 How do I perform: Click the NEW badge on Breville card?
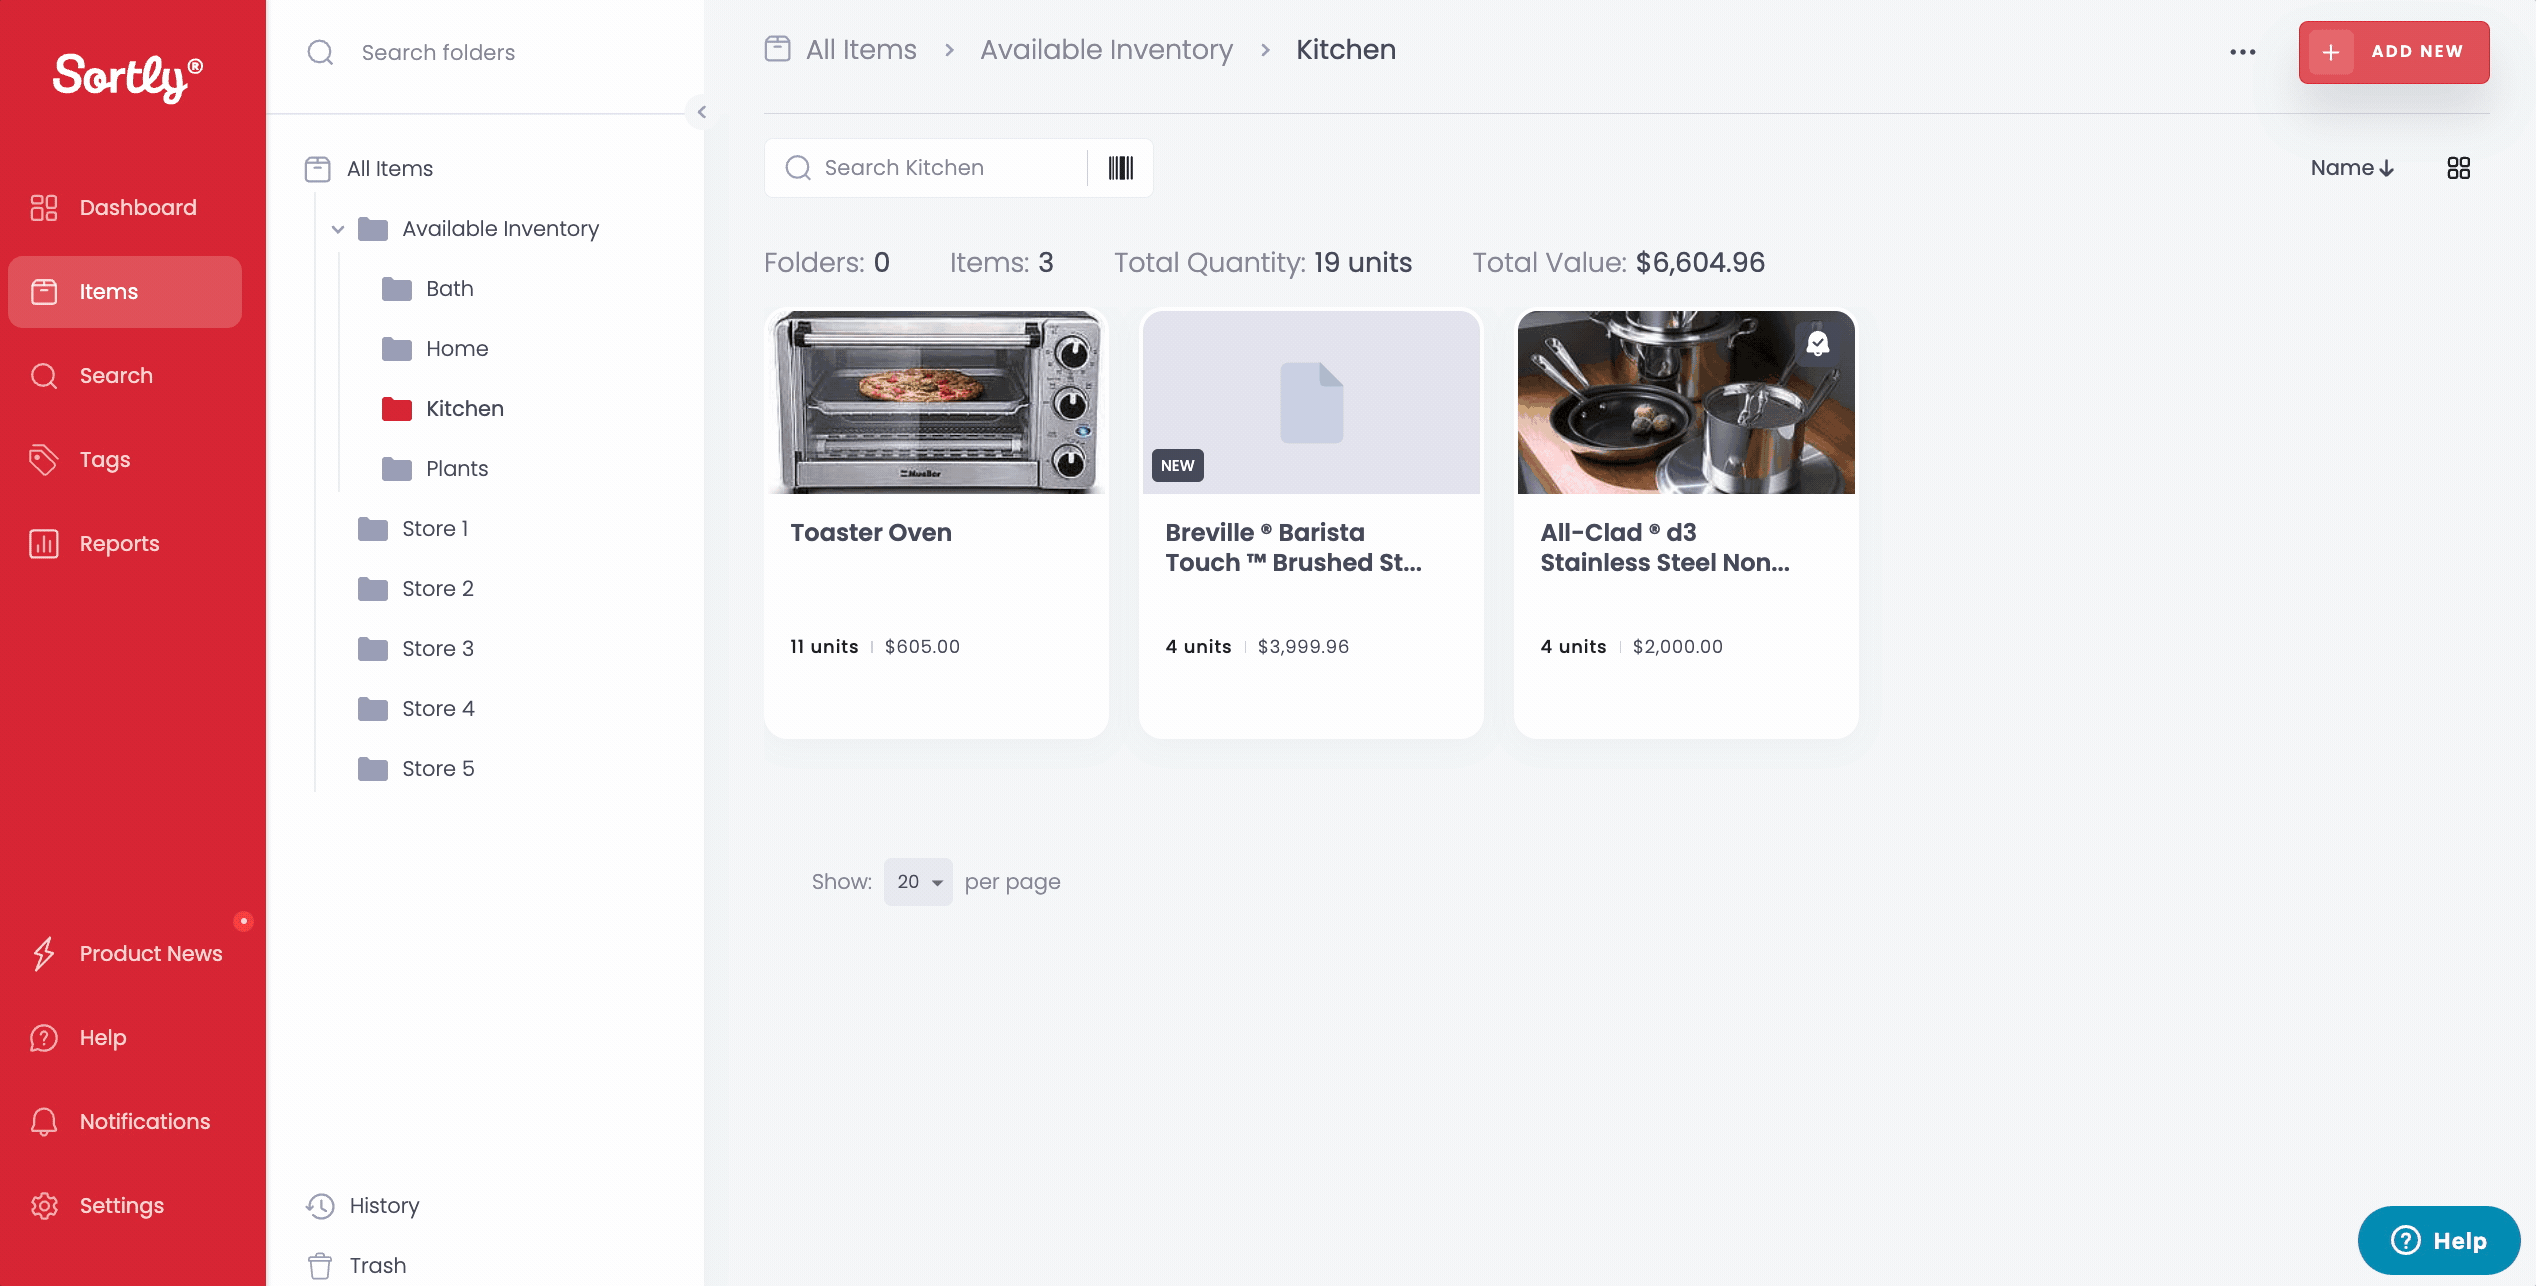[x=1178, y=466]
